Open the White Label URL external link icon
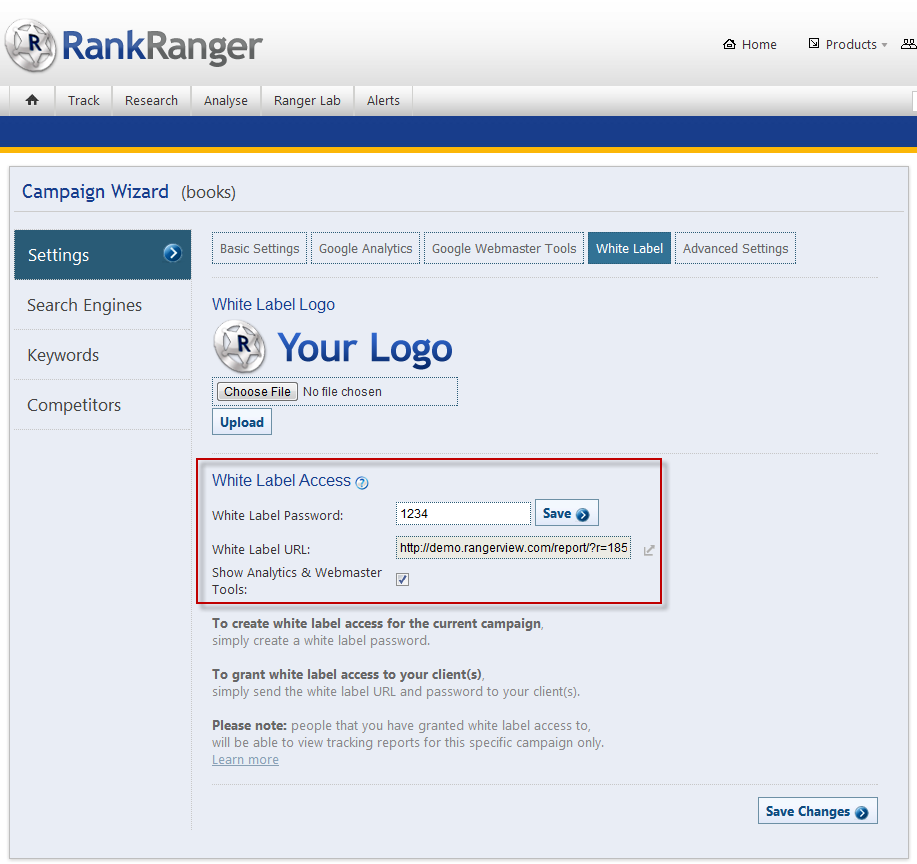Image resolution: width=917 pixels, height=864 pixels. (x=649, y=550)
